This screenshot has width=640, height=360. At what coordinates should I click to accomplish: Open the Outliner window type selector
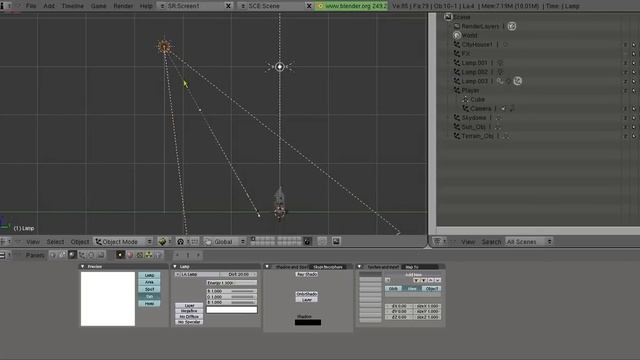coord(439,242)
